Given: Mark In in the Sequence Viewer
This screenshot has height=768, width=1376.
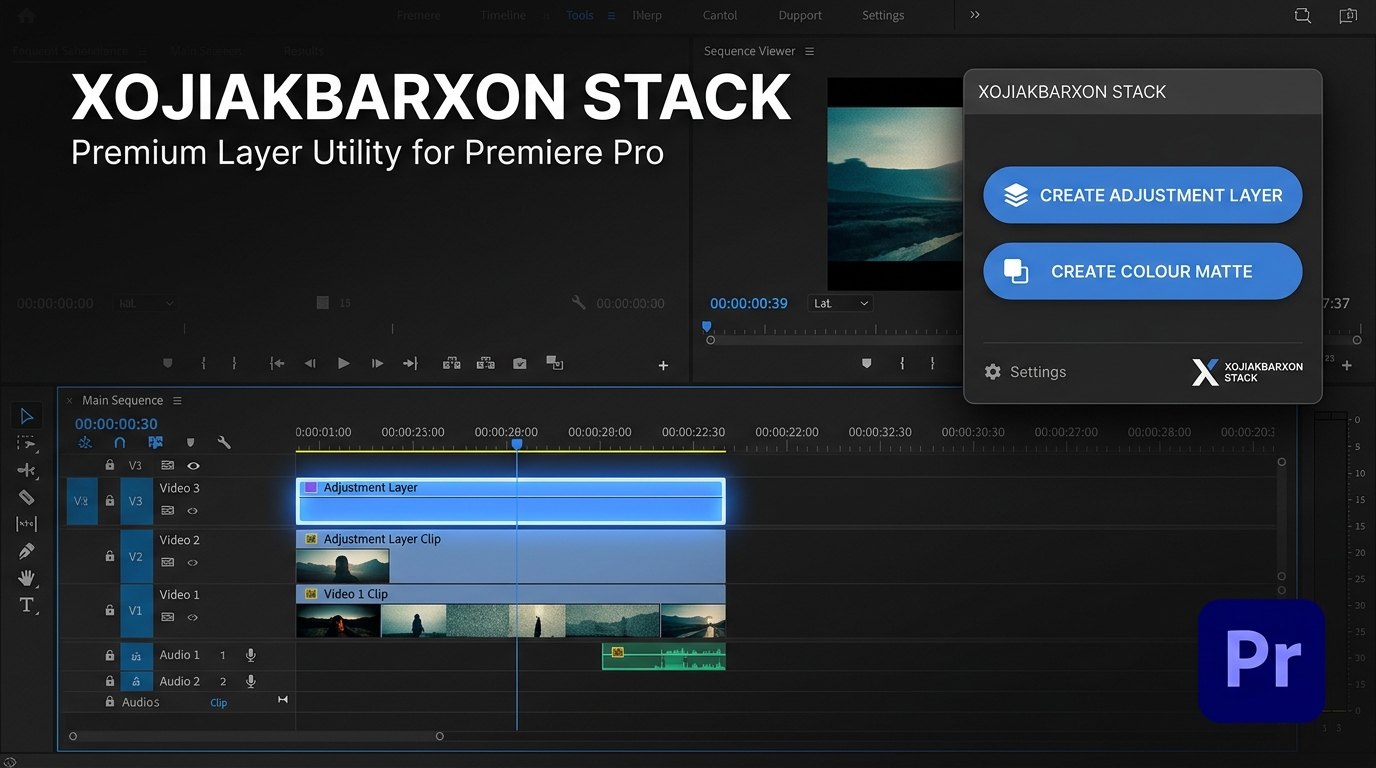Looking at the screenshot, I should coord(902,364).
